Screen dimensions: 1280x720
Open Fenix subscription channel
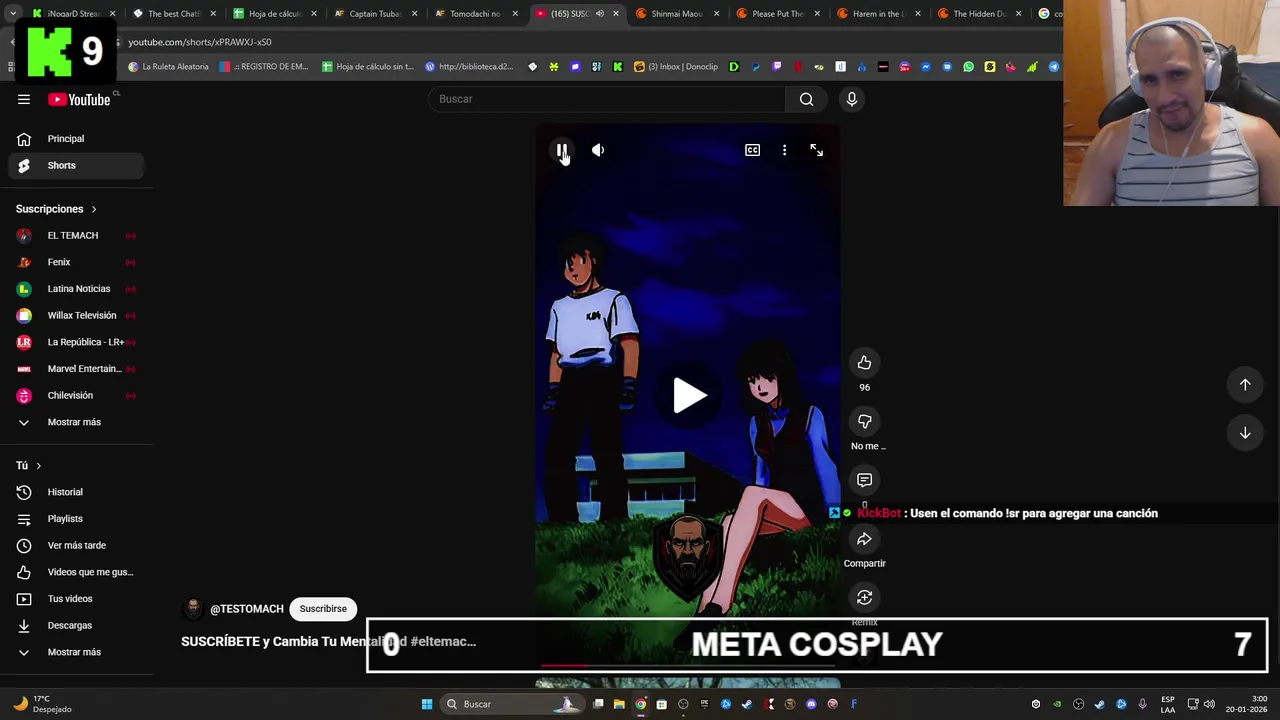76,262
